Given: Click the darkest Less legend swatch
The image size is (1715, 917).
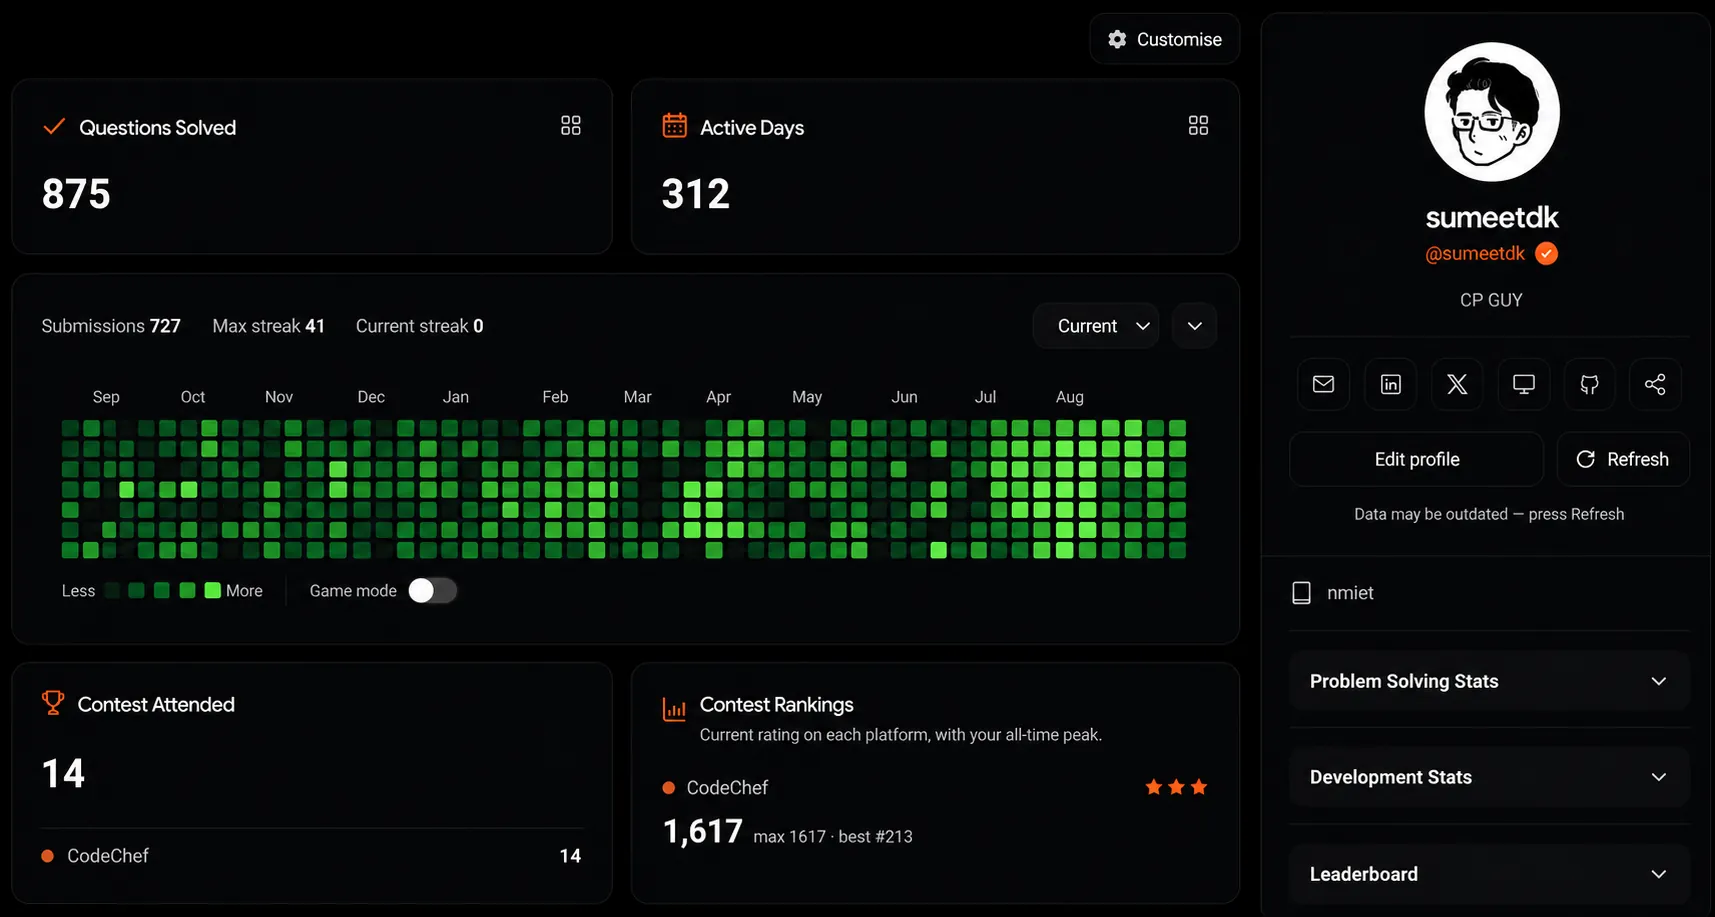Looking at the screenshot, I should (112, 591).
